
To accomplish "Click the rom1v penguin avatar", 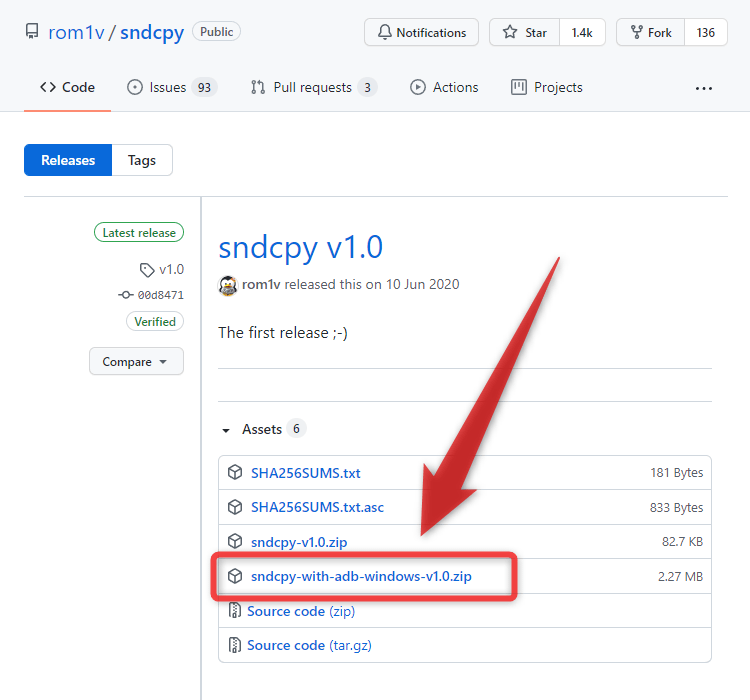I will (228, 285).
